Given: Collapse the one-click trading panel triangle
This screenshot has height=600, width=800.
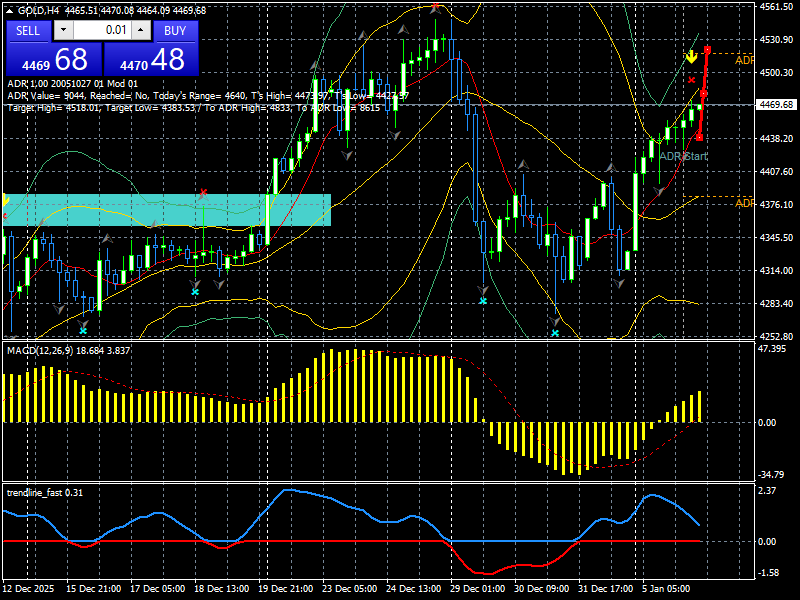Looking at the screenshot, I should tap(10, 11).
